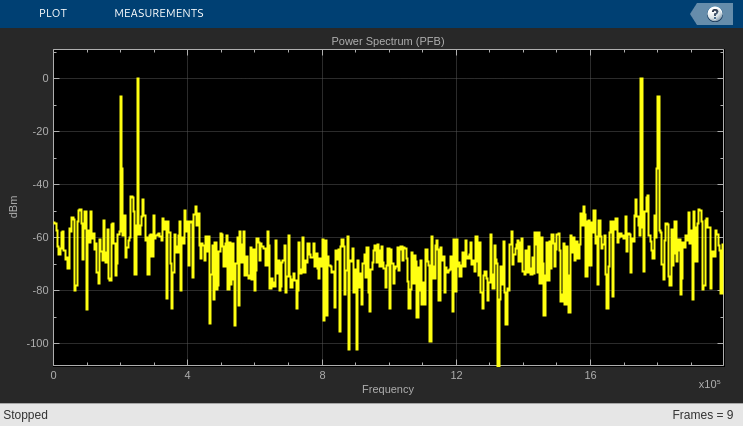Click the 16 x-axis tick label

click(x=590, y=375)
